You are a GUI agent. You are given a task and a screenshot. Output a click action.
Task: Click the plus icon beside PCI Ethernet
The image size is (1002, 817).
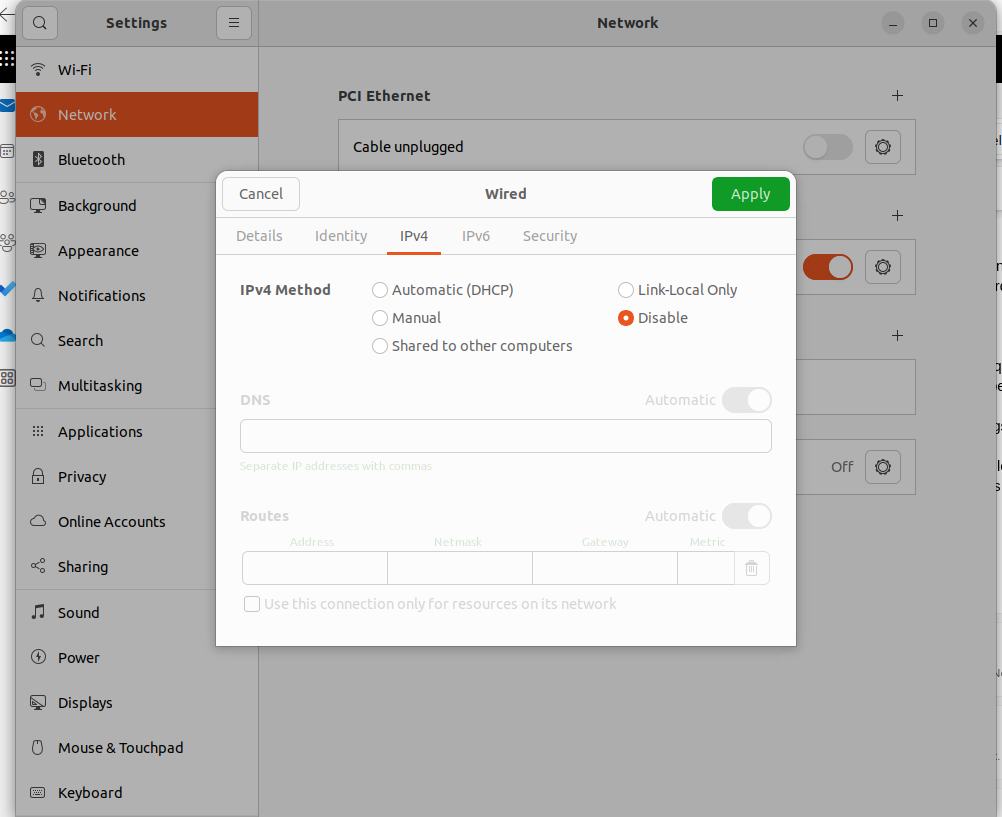(x=897, y=96)
